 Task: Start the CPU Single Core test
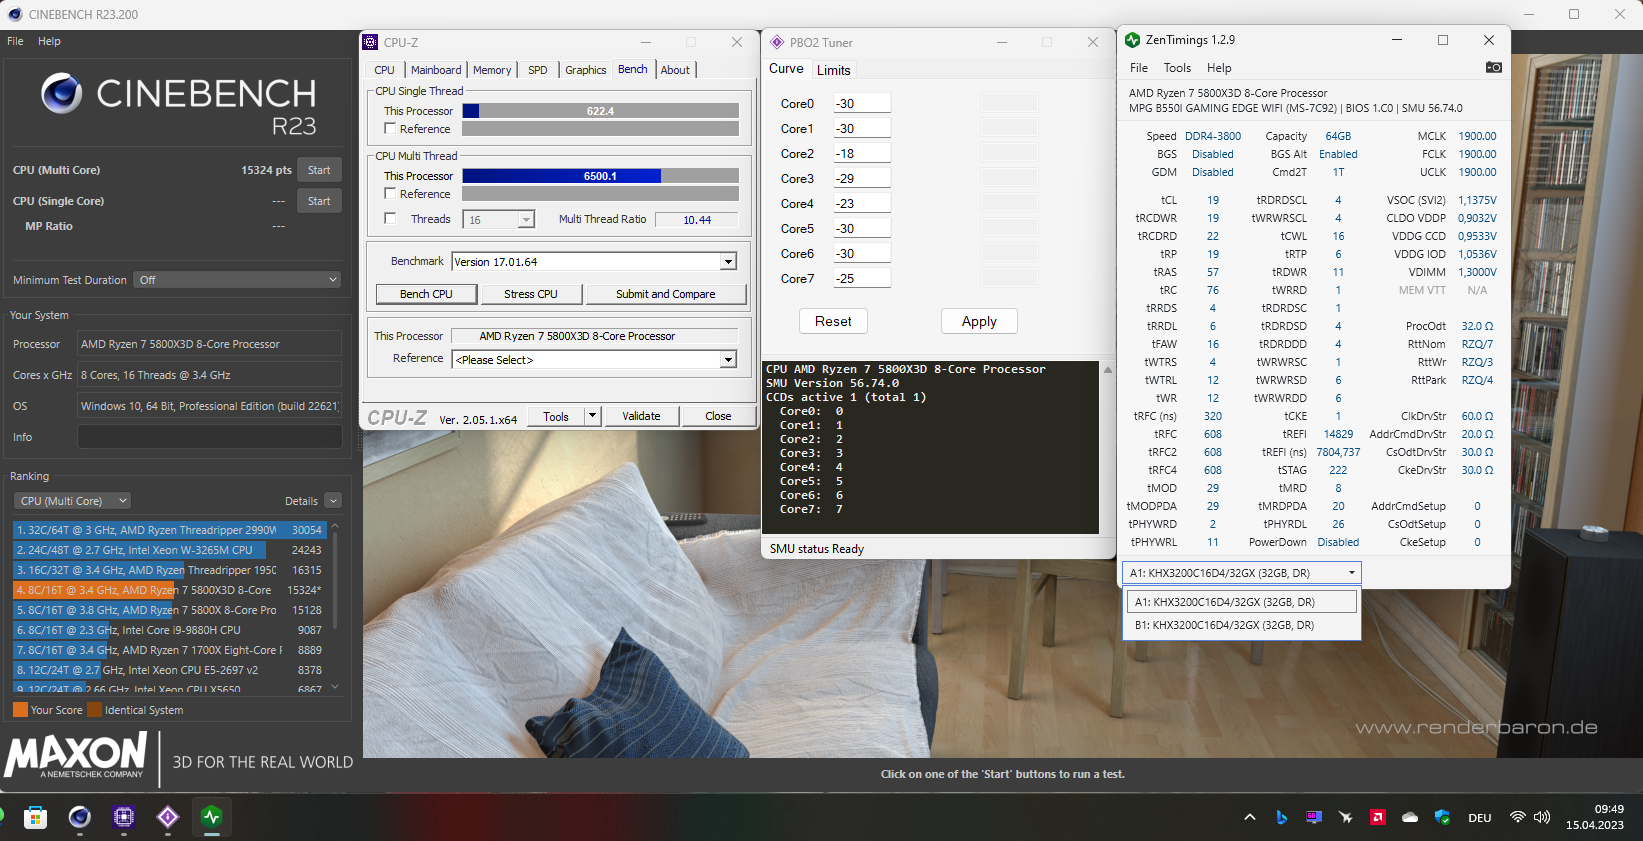click(319, 201)
